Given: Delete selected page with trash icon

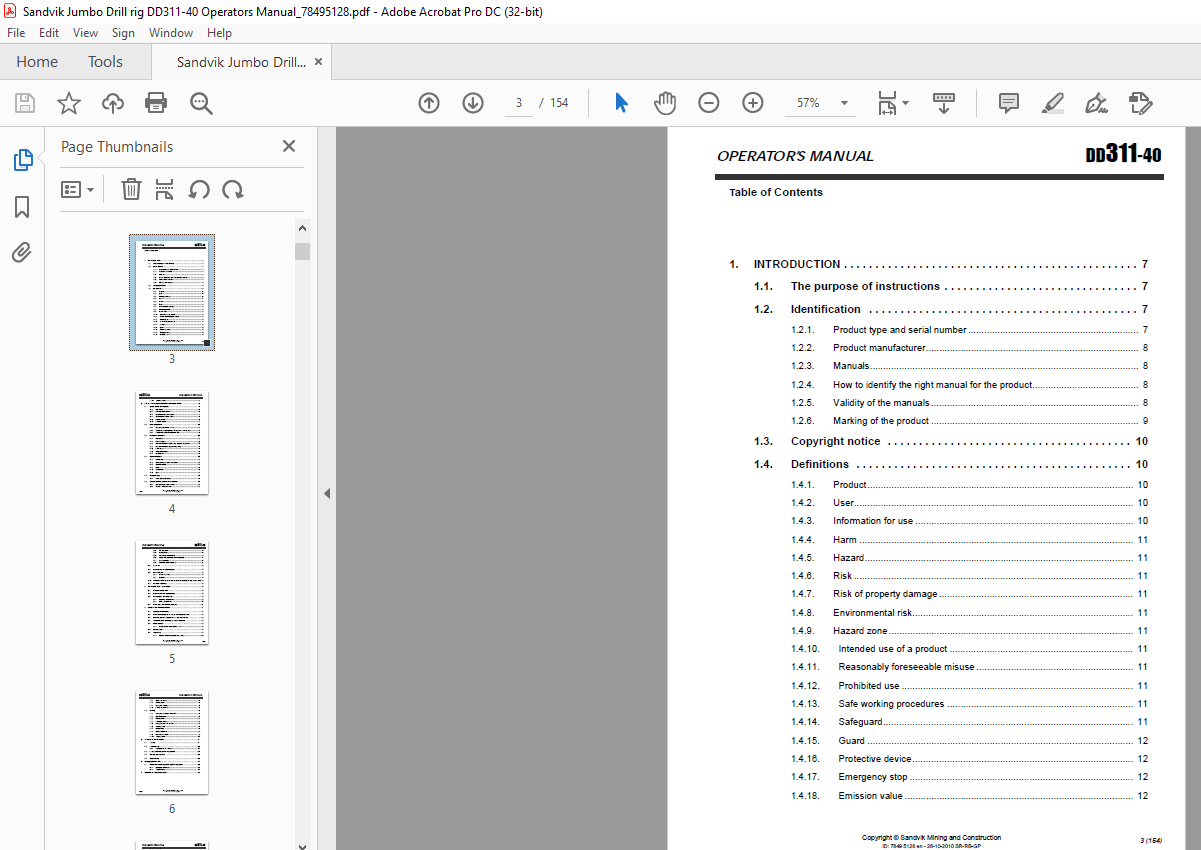Looking at the screenshot, I should click(131, 189).
